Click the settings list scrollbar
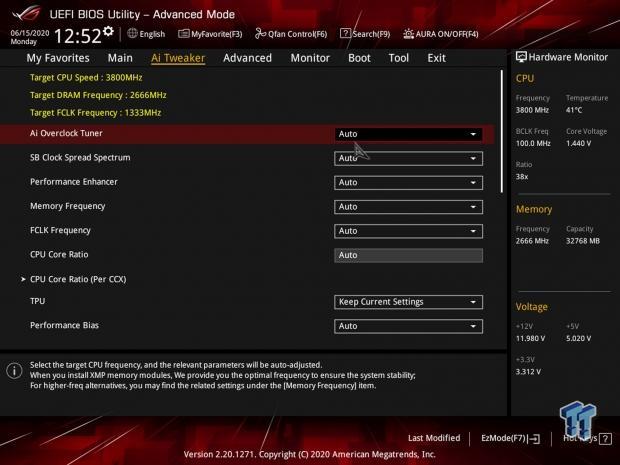 coord(502,132)
